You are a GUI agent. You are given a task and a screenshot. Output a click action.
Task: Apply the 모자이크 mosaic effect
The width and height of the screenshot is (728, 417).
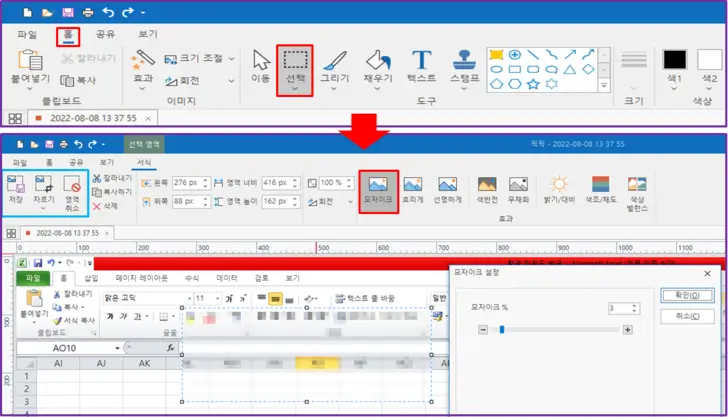[x=378, y=191]
